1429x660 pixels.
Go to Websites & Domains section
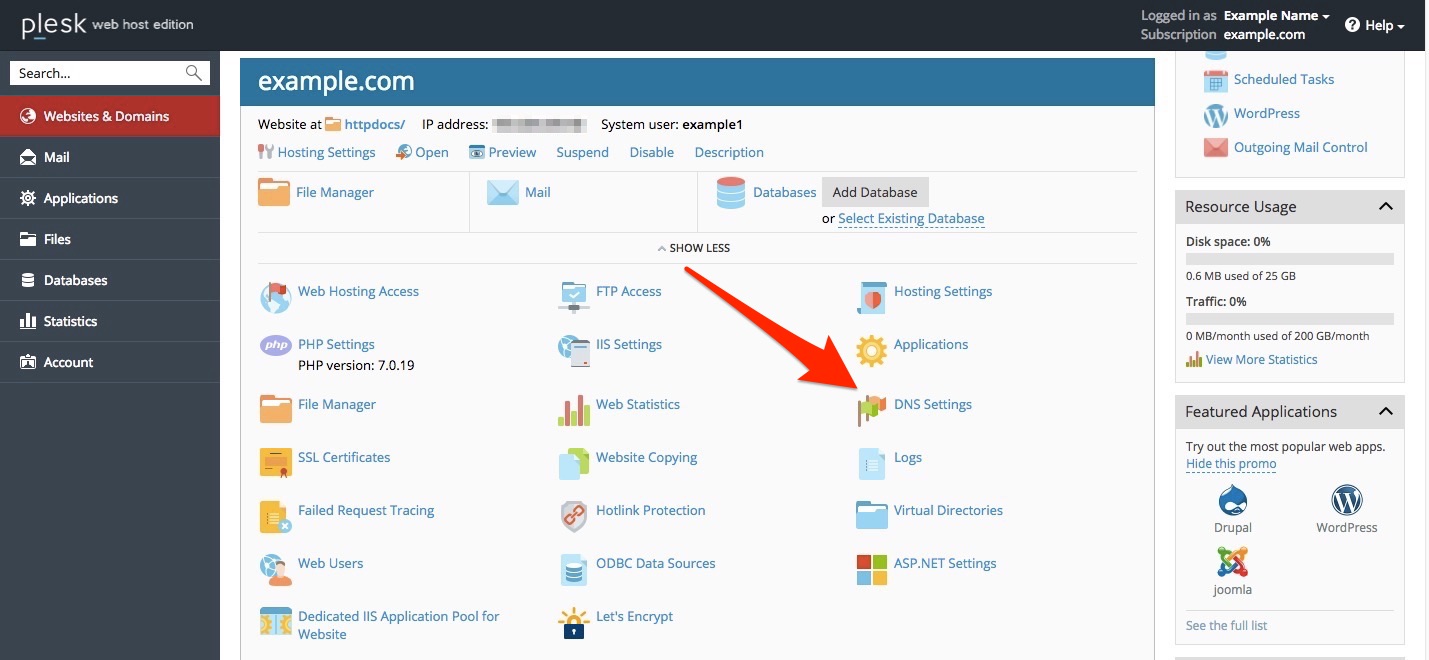110,116
